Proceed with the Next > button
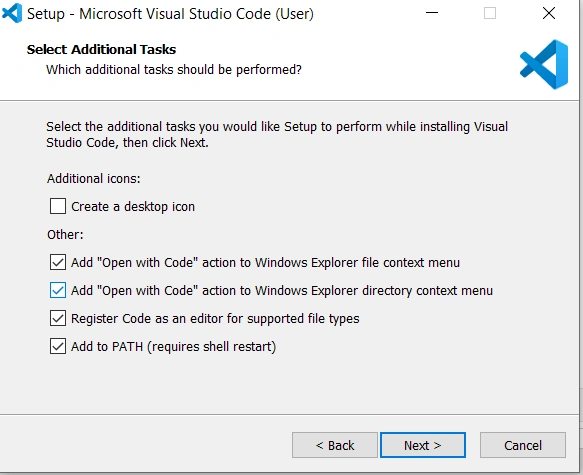 423,445
